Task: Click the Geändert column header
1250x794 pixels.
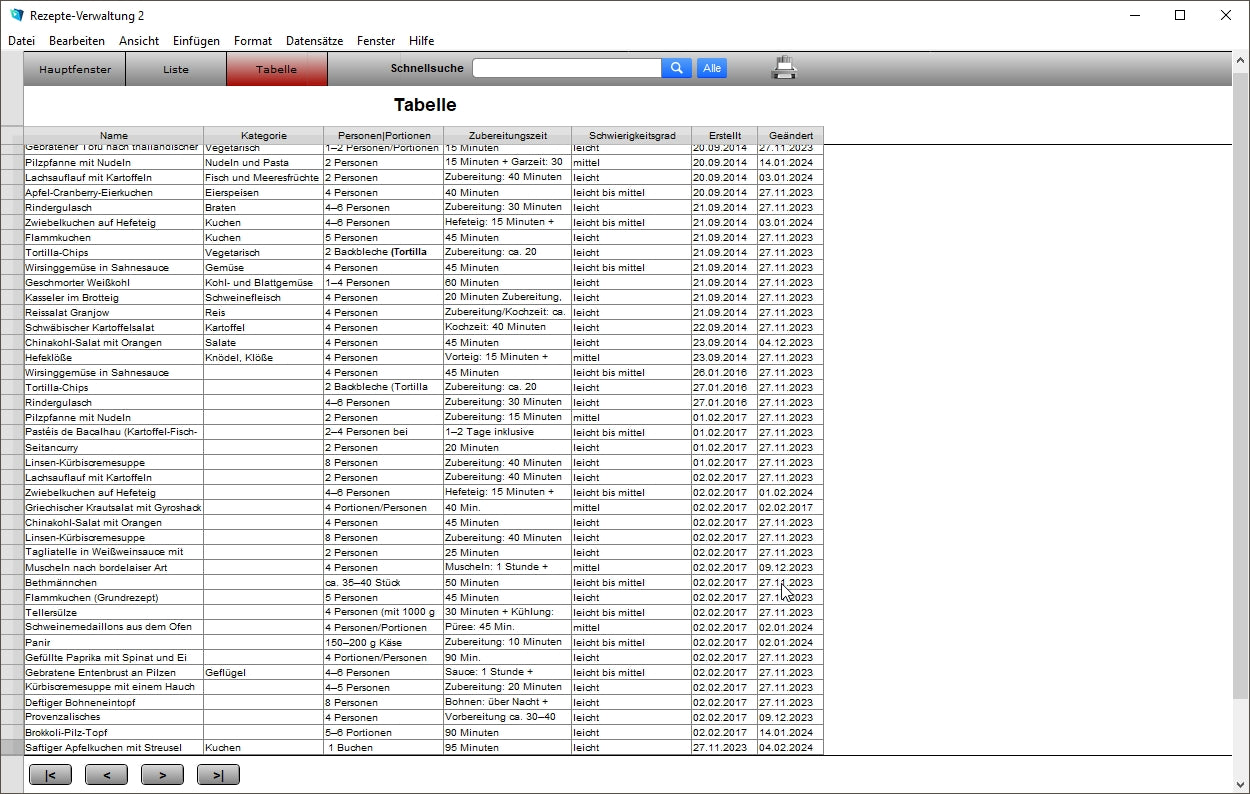Action: pos(790,135)
